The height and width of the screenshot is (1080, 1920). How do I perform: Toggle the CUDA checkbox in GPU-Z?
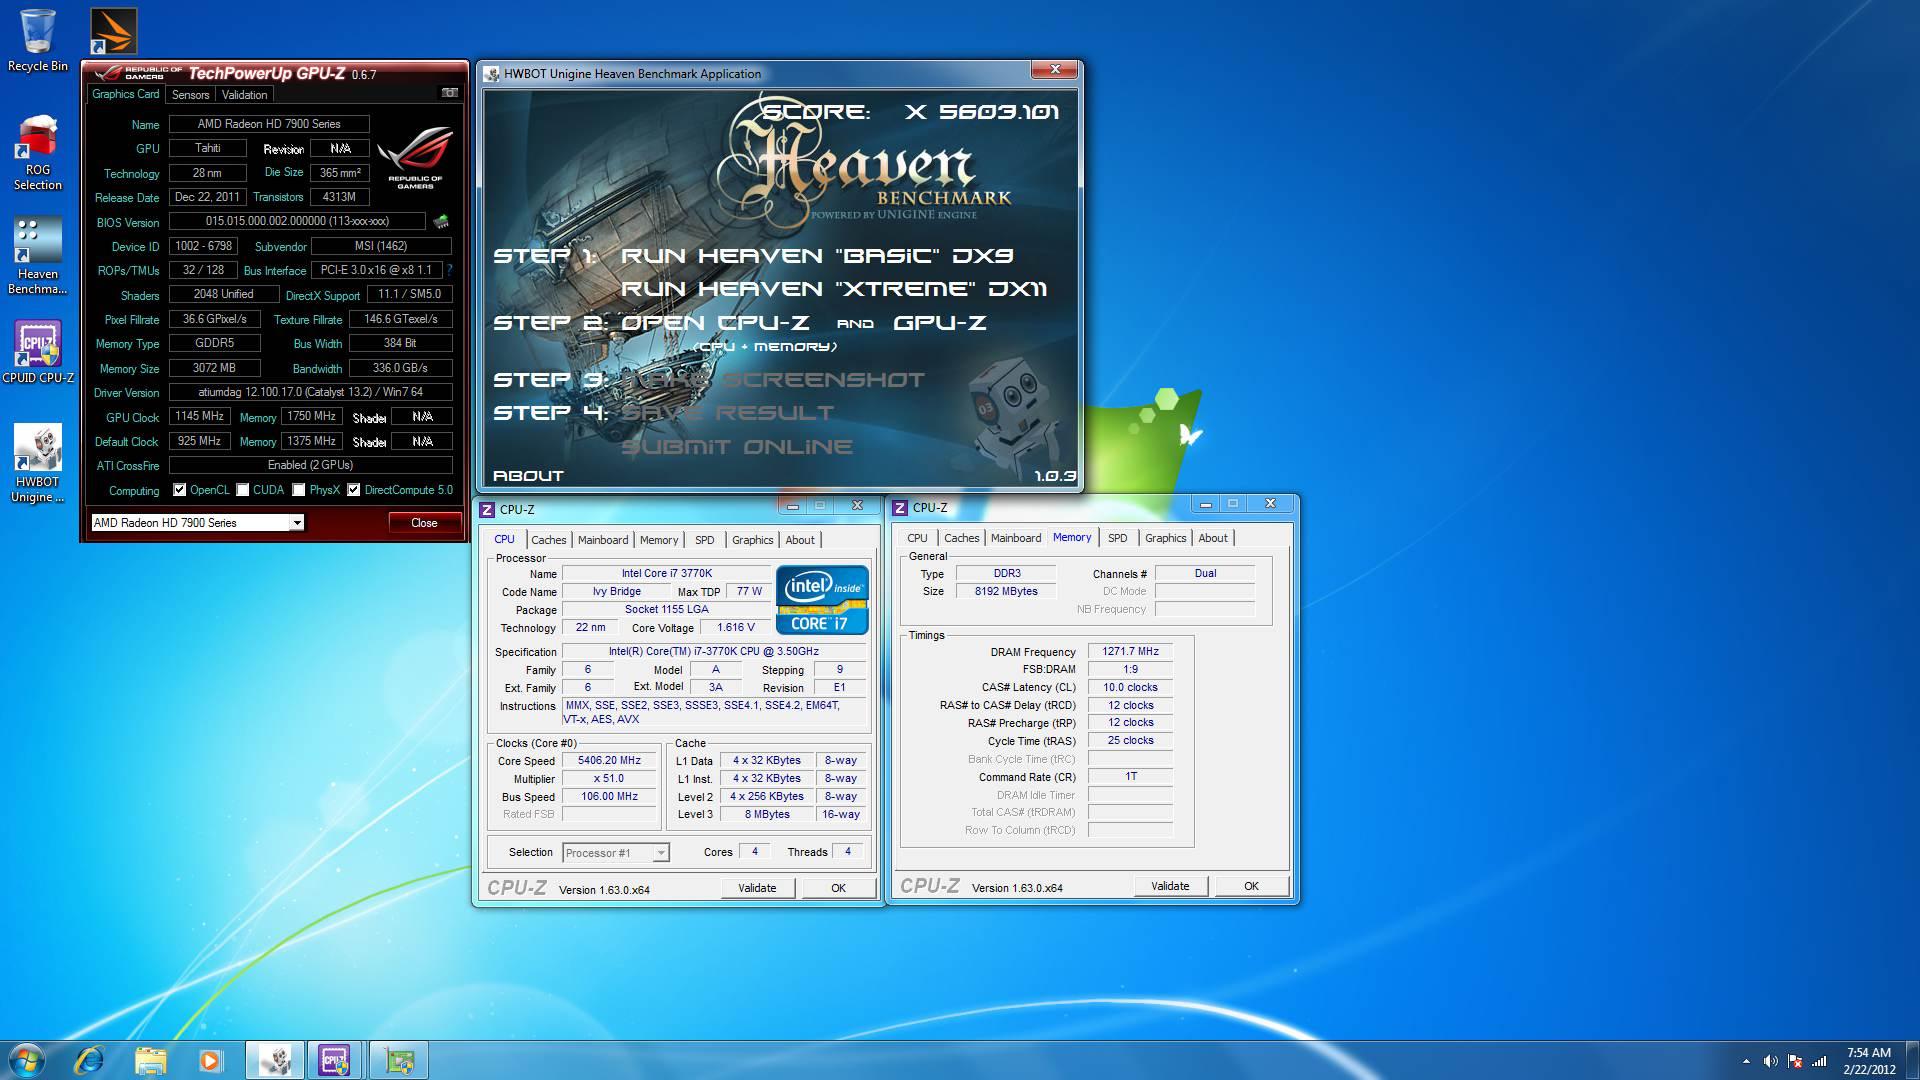(x=243, y=490)
